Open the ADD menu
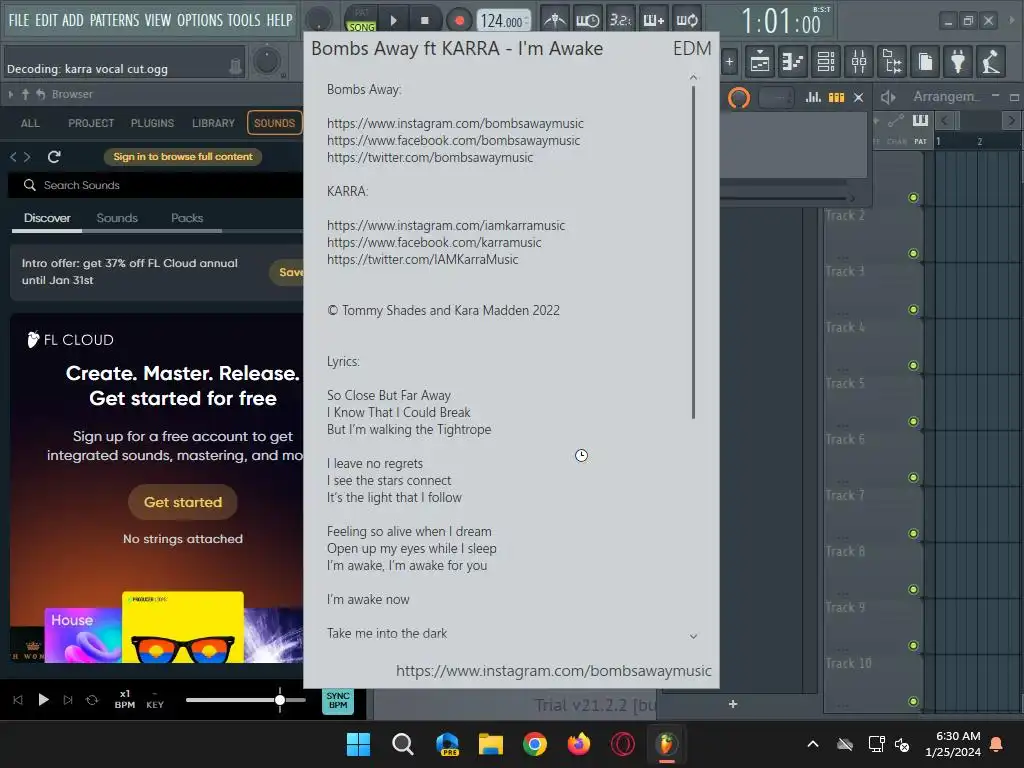Screen dimensions: 1024x768 click(72, 20)
